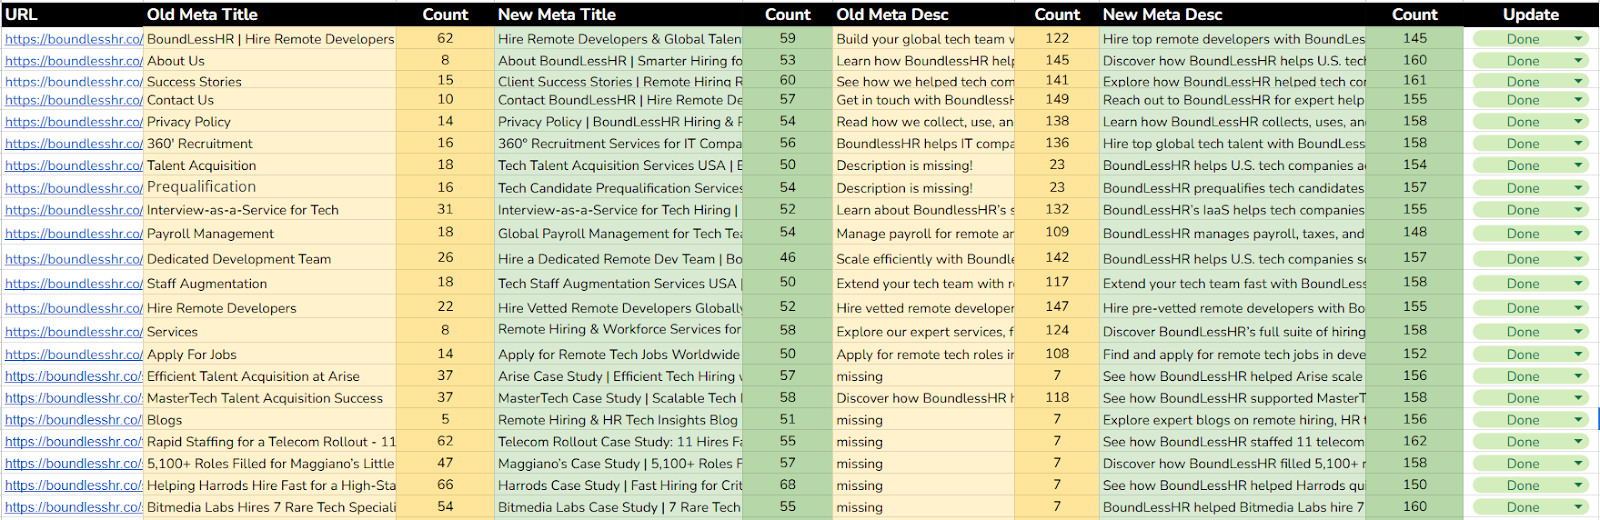1600x520 pixels.
Task: Select the Old Meta Title header cell
Action: (270, 14)
